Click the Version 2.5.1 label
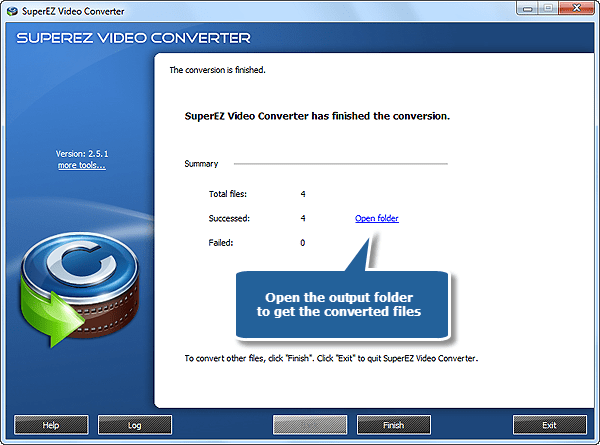This screenshot has width=600, height=445. pos(81,154)
